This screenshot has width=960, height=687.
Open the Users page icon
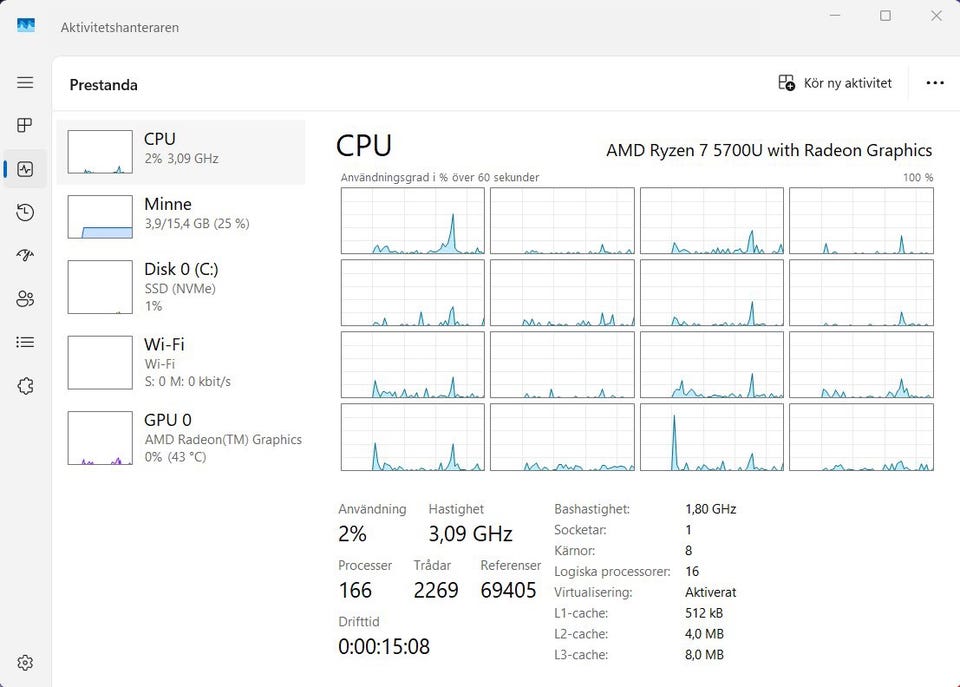coord(25,299)
